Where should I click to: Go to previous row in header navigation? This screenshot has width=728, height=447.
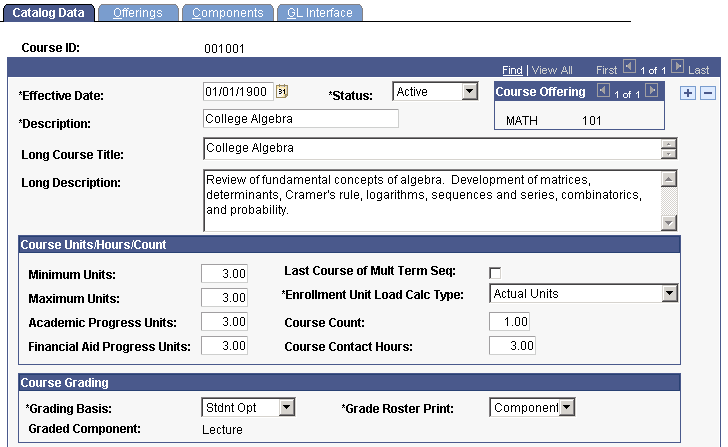pos(629,67)
